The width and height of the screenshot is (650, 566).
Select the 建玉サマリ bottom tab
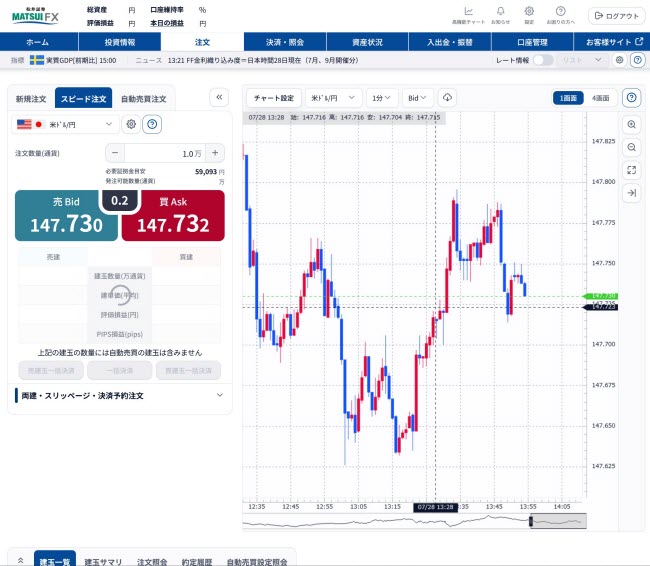coord(103,561)
